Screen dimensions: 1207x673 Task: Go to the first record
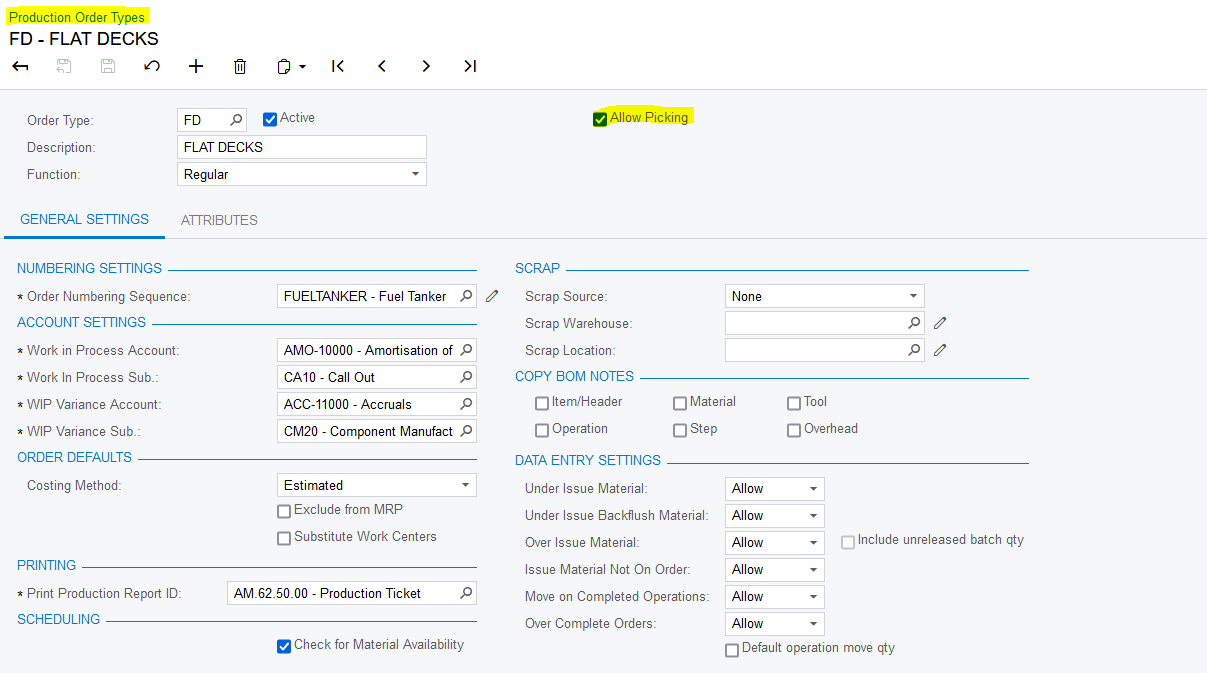click(338, 66)
